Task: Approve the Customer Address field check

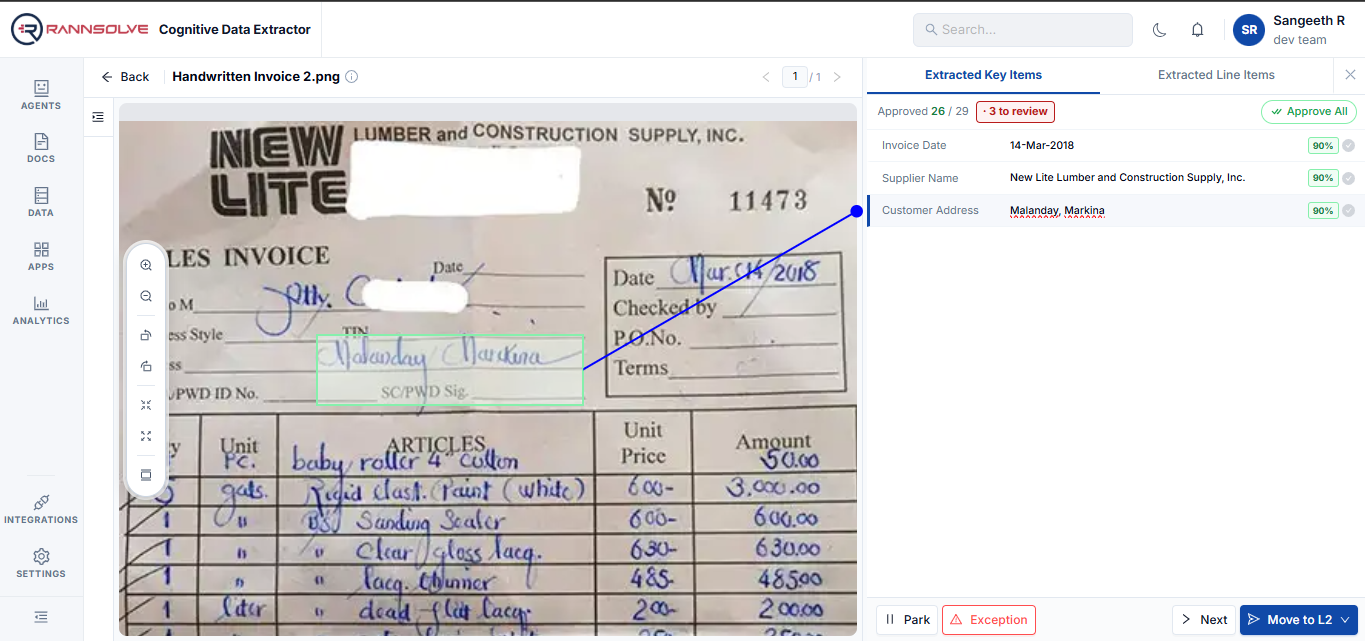Action: pyautogui.click(x=1349, y=211)
